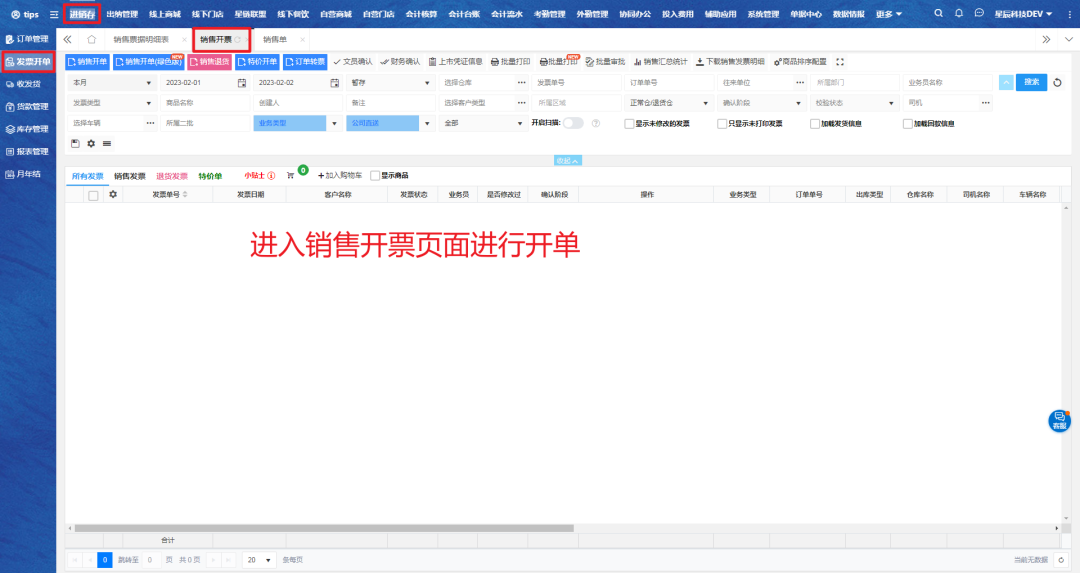Viewport: 1080px width, 573px height.
Task: Open the shopping cart icon
Action: 291,175
